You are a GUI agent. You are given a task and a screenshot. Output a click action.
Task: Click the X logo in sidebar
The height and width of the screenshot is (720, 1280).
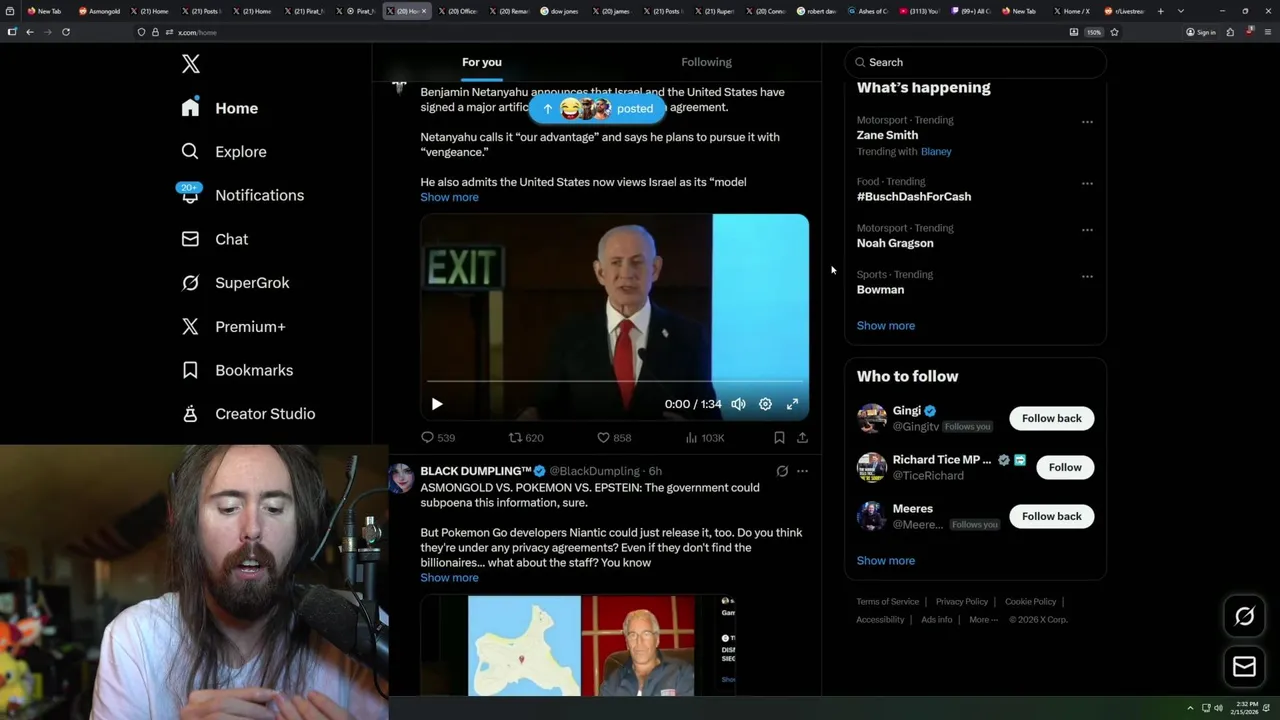[x=191, y=64]
